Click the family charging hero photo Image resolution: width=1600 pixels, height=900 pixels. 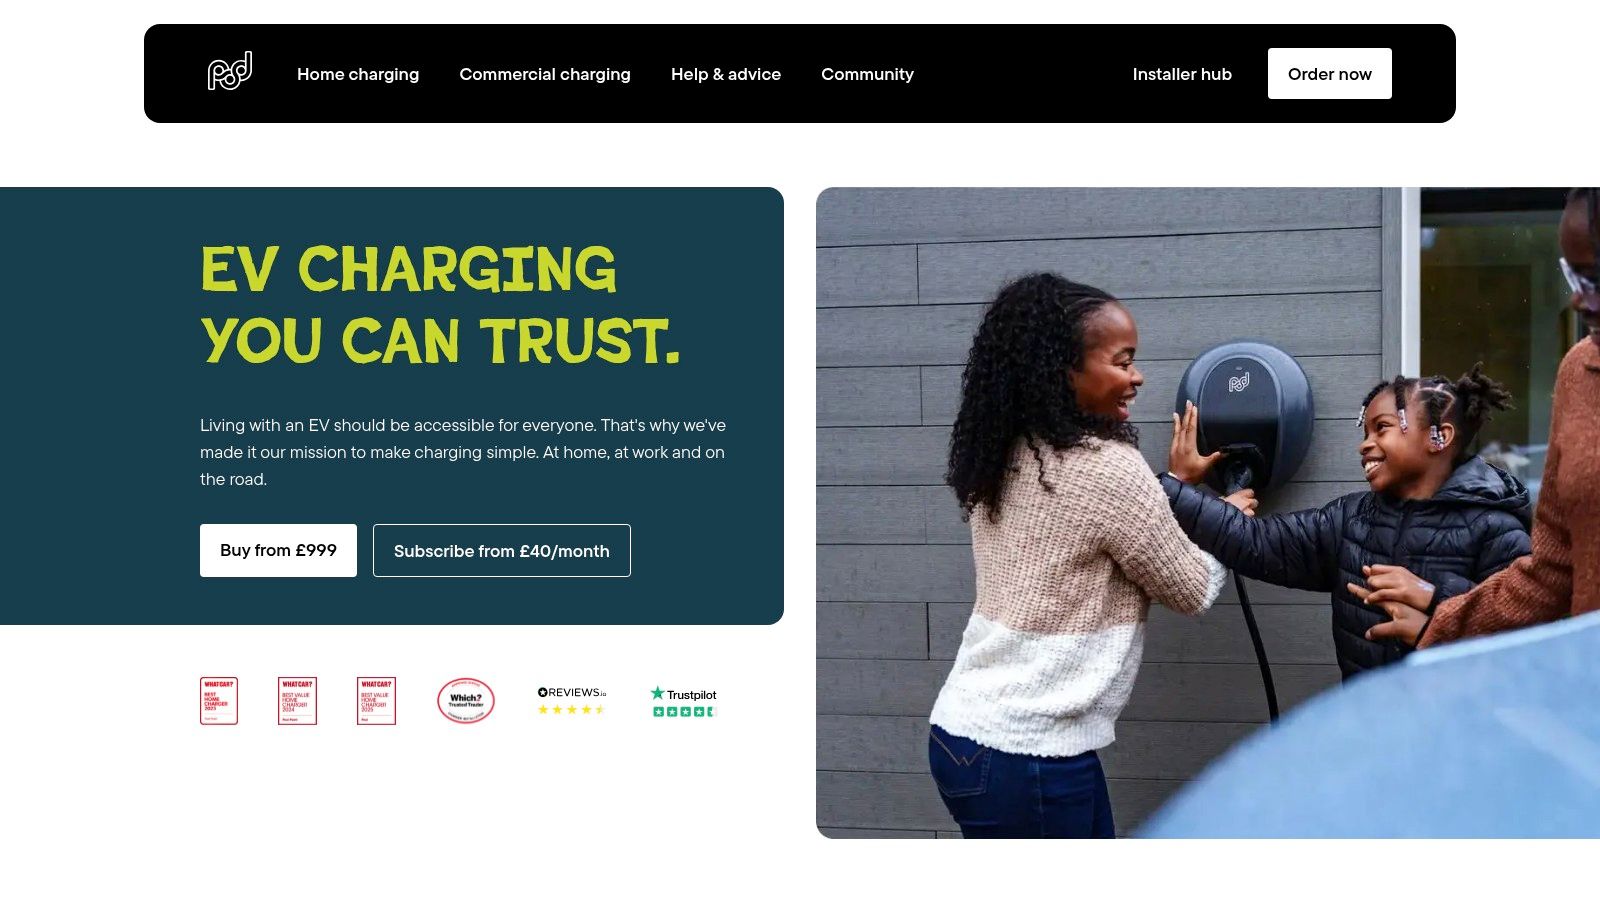pos(1208,513)
